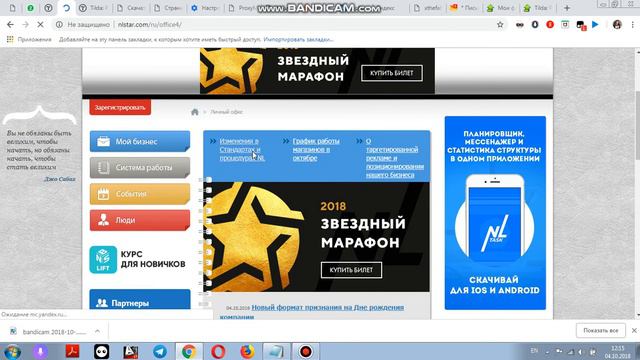The width and height of the screenshot is (640, 360).
Task: Click 'Купить билет' in the large Звездный марафон banner
Action: pyautogui.click(x=351, y=270)
